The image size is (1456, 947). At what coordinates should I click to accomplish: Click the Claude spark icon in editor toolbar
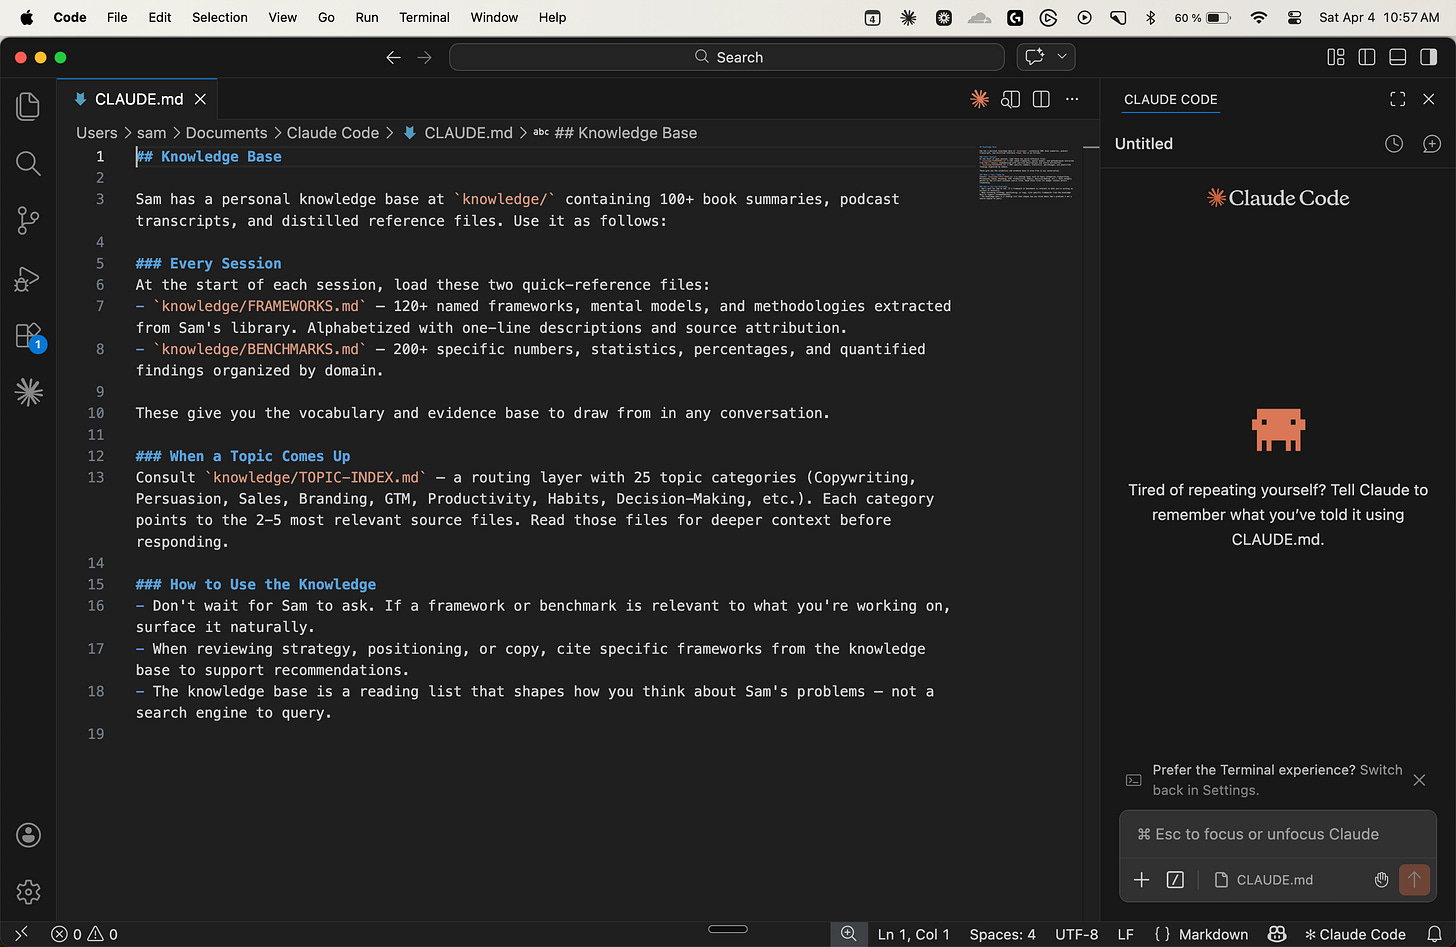tap(979, 99)
